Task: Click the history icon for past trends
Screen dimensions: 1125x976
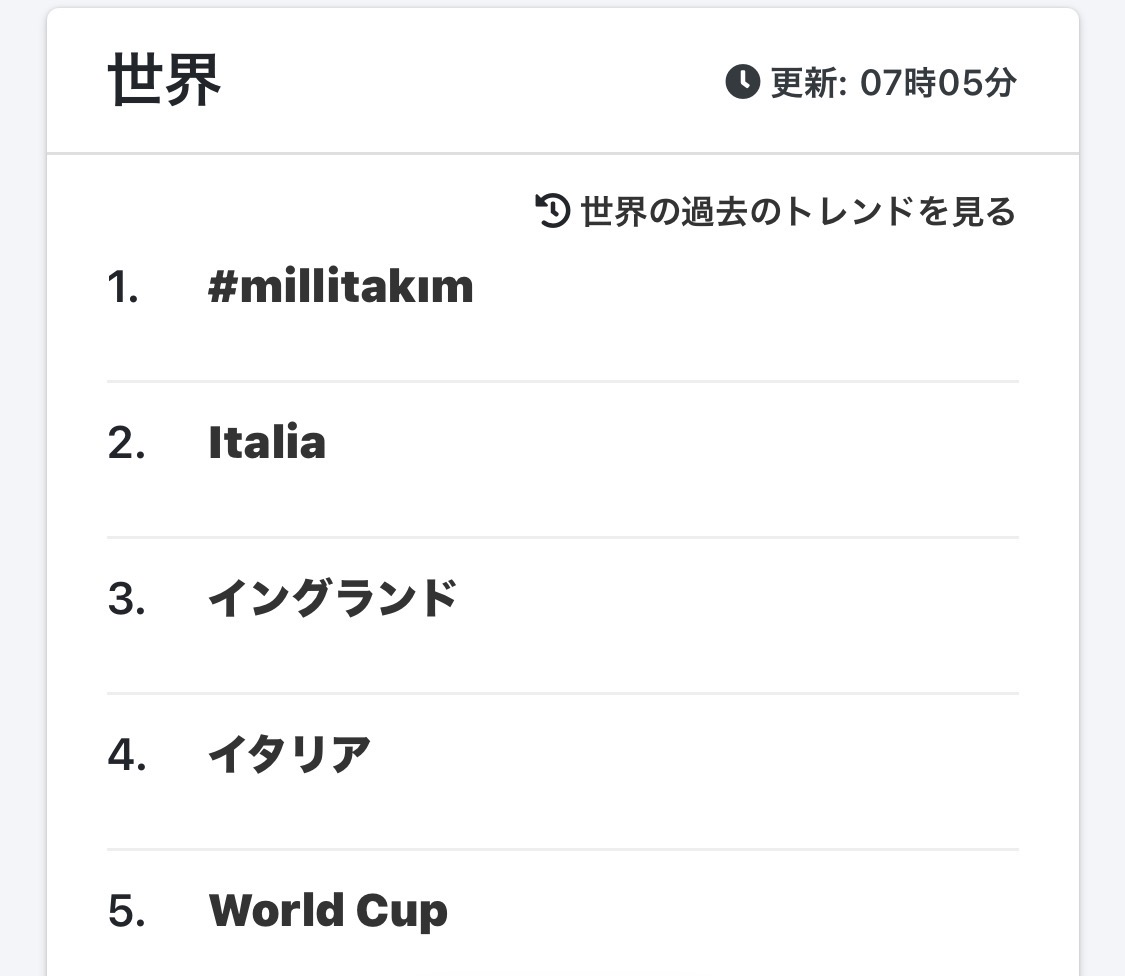Action: (553, 211)
